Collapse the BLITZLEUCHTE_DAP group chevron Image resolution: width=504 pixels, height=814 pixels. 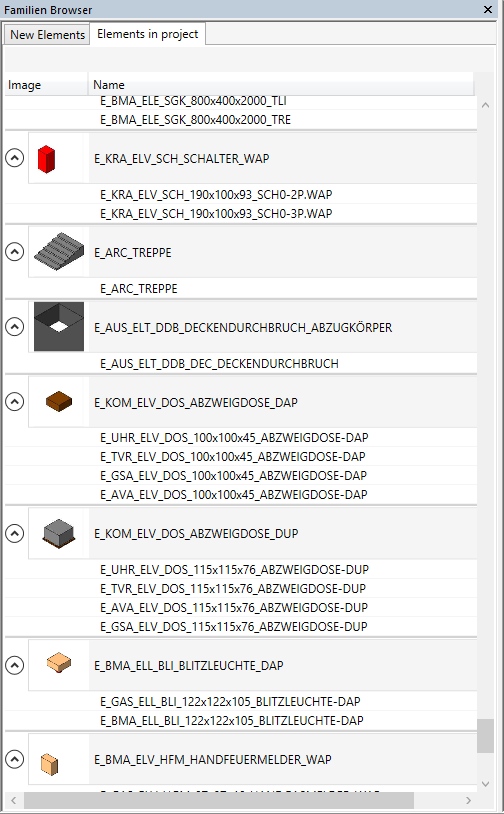(x=15, y=665)
